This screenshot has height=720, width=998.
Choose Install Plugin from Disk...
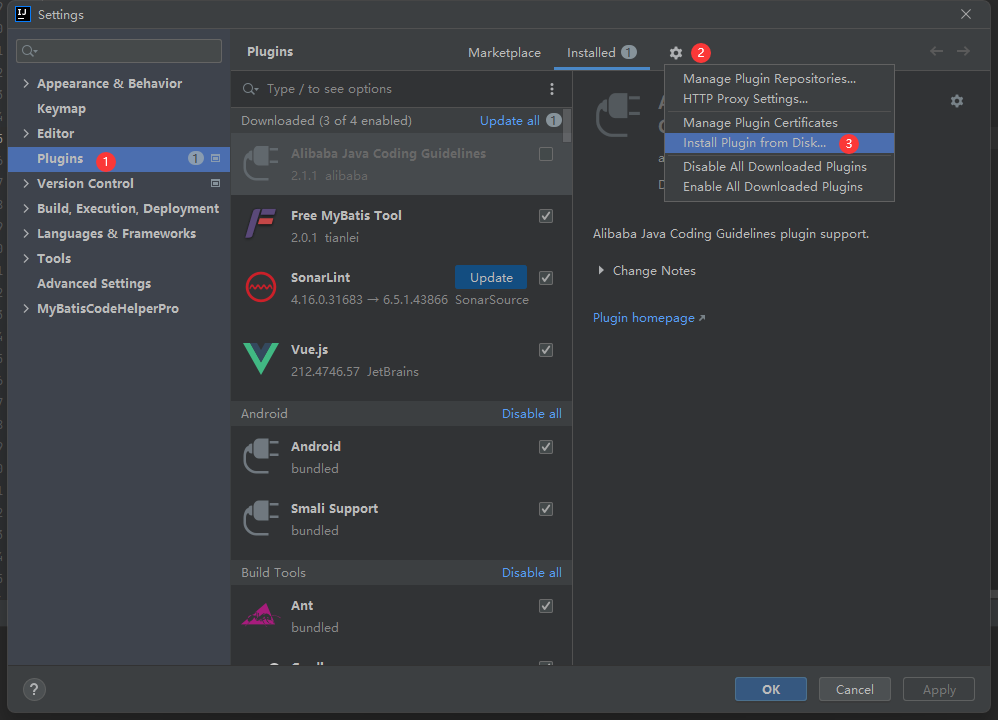click(x=779, y=143)
